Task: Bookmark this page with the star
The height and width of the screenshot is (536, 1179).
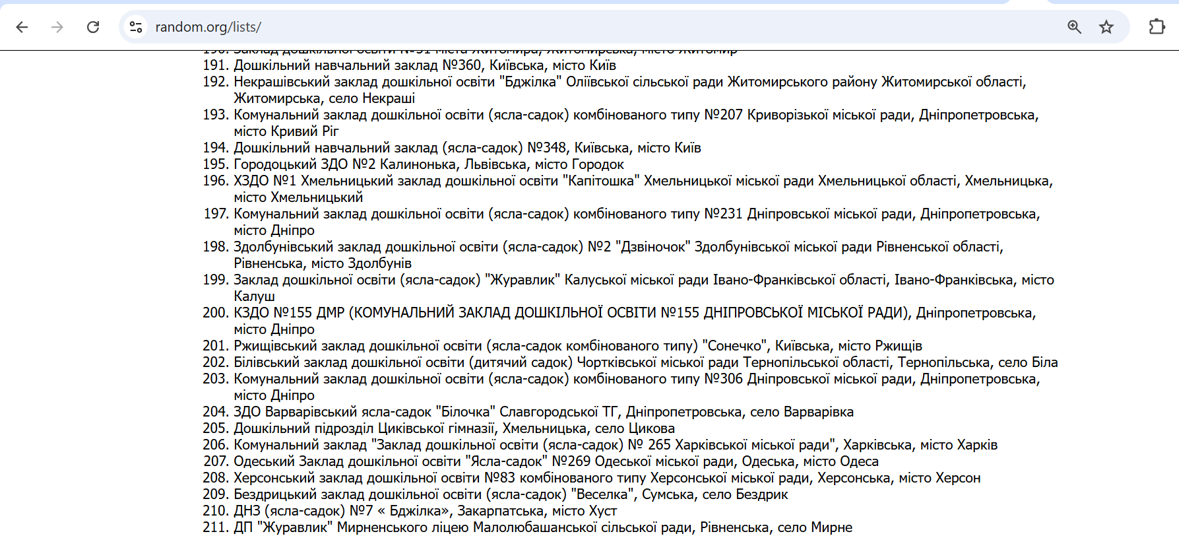Action: click(1106, 27)
